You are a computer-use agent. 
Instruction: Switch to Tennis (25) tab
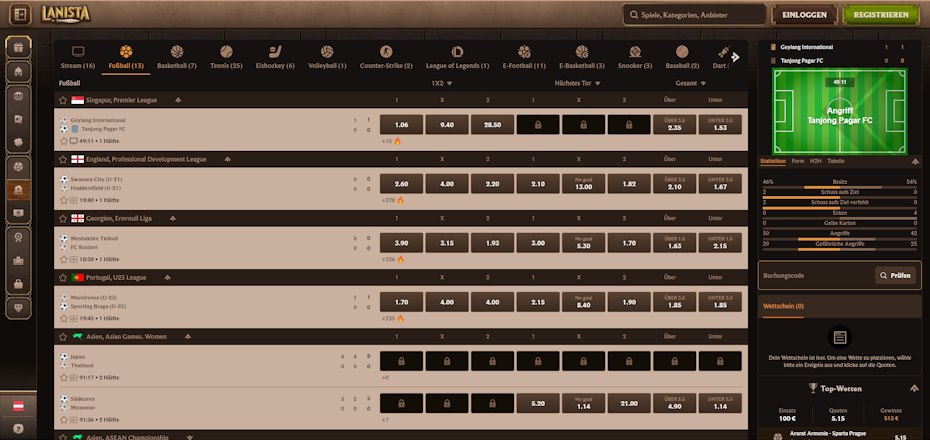tap(226, 58)
